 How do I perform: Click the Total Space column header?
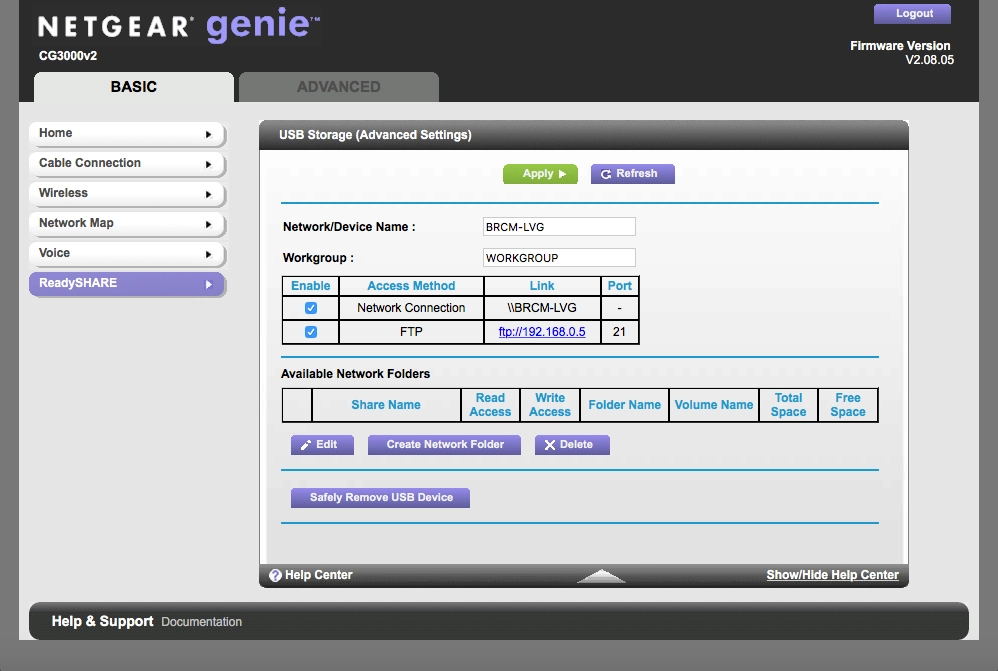(789, 405)
